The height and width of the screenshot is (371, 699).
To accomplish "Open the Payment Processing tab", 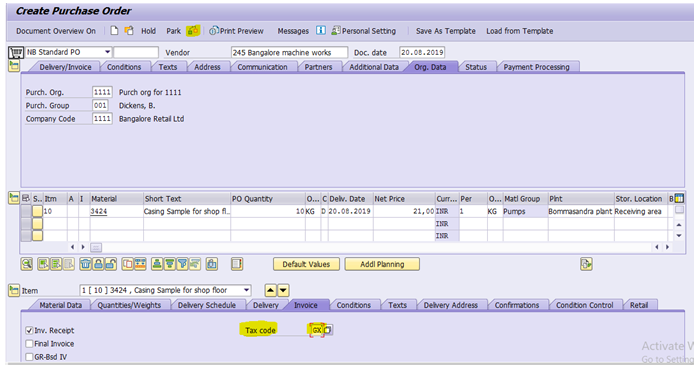I will (x=536, y=67).
